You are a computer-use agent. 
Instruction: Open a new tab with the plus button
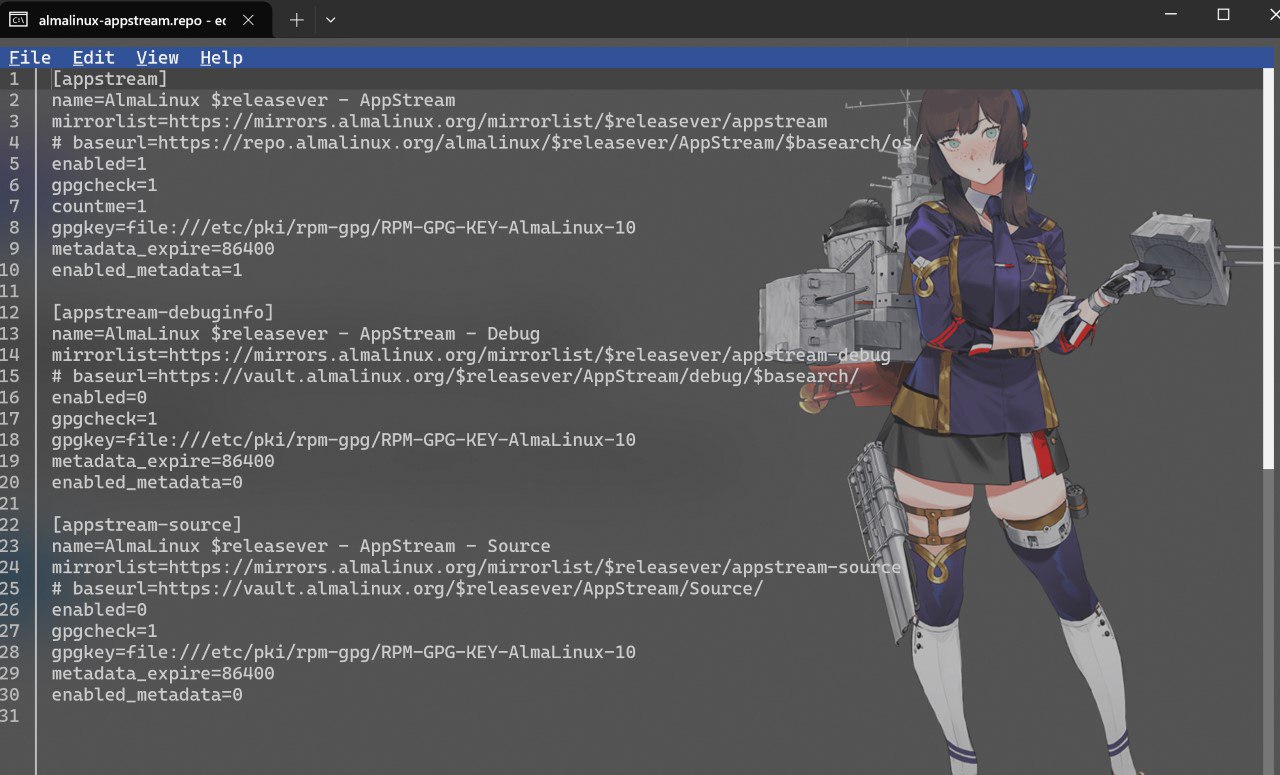coord(296,20)
